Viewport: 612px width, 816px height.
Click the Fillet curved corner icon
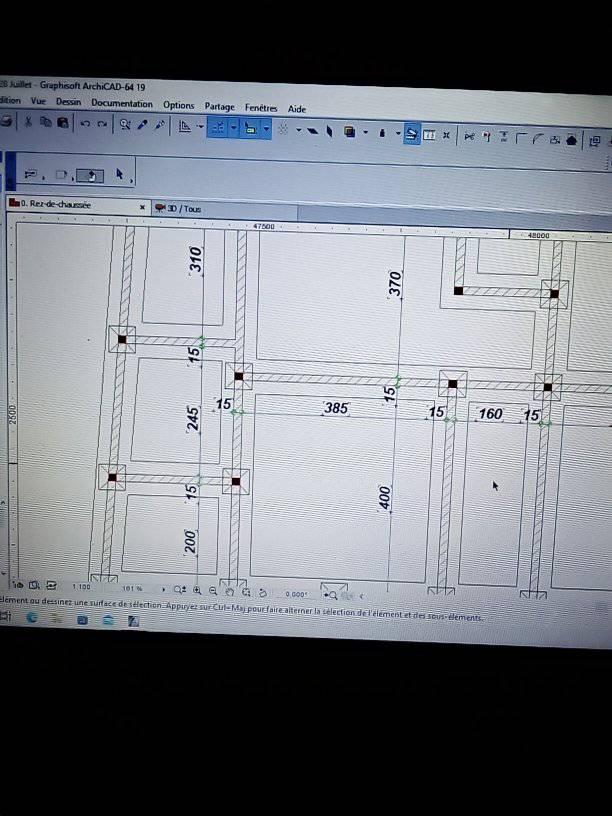(538, 138)
